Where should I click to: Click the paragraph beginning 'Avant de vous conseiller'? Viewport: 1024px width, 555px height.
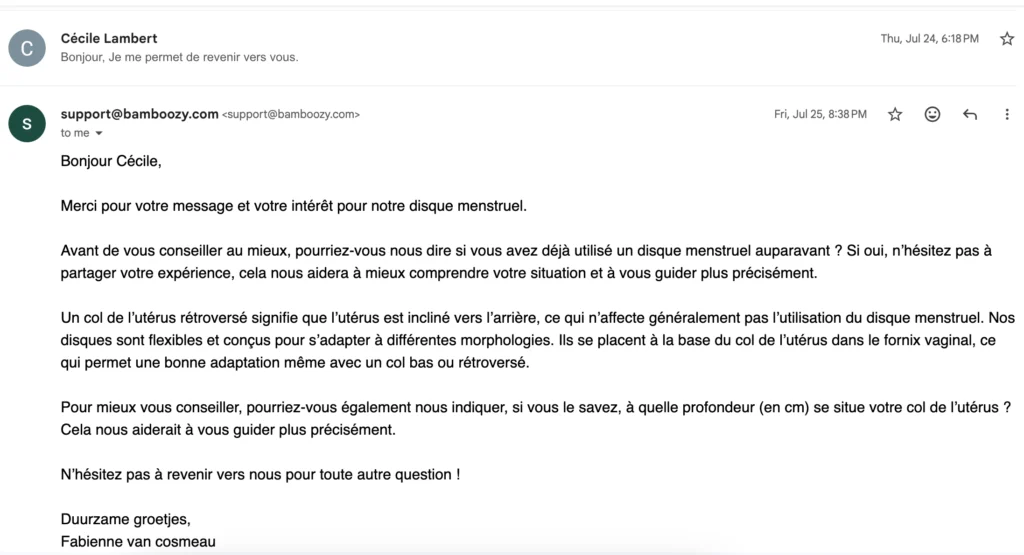[x=525, y=261]
